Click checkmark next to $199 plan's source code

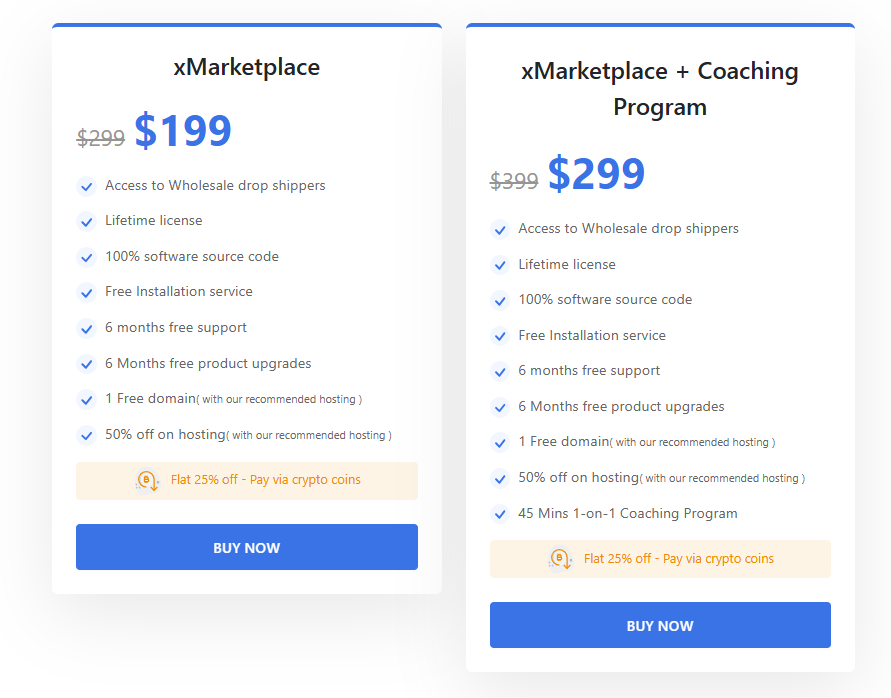[x=87, y=257]
